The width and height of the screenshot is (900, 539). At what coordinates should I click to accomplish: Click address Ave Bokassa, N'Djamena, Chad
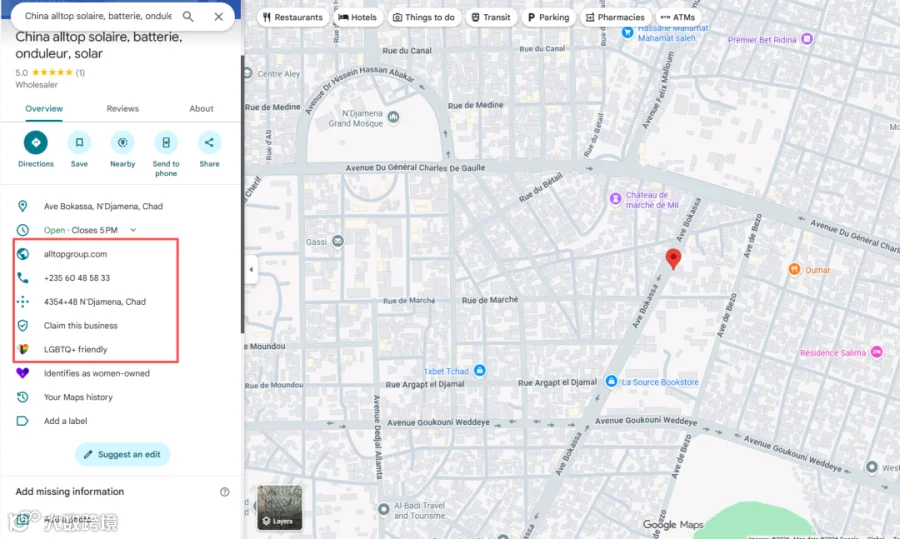103,206
